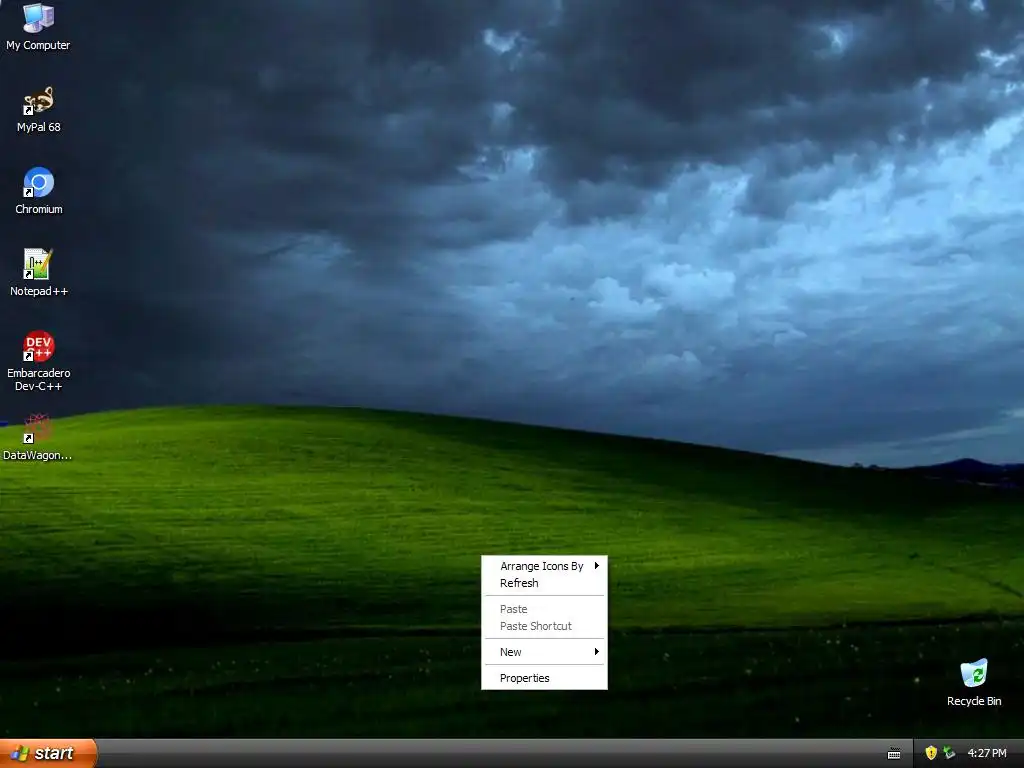
Task: Select the DataWagon desktop shortcut
Action: coord(37,437)
